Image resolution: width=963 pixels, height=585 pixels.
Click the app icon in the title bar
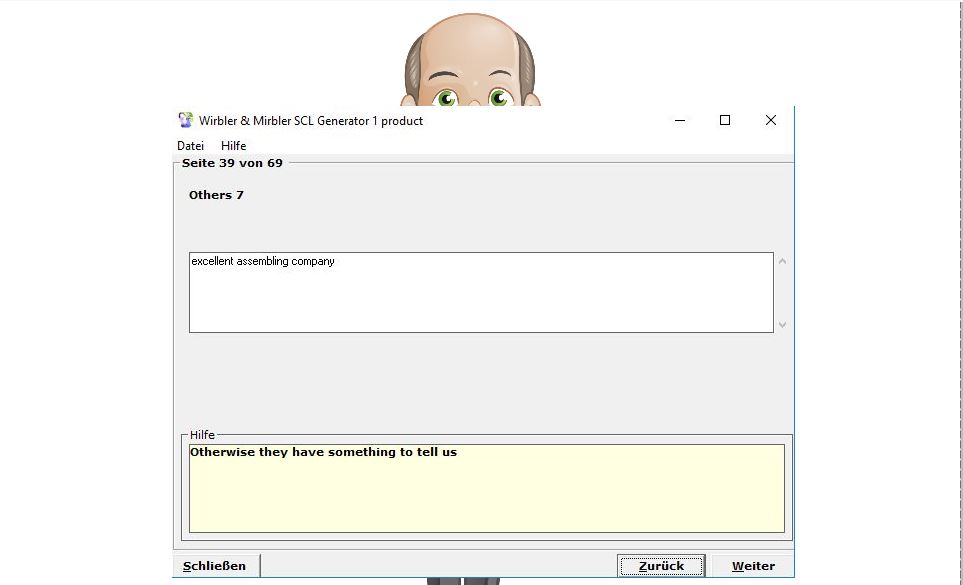(185, 121)
